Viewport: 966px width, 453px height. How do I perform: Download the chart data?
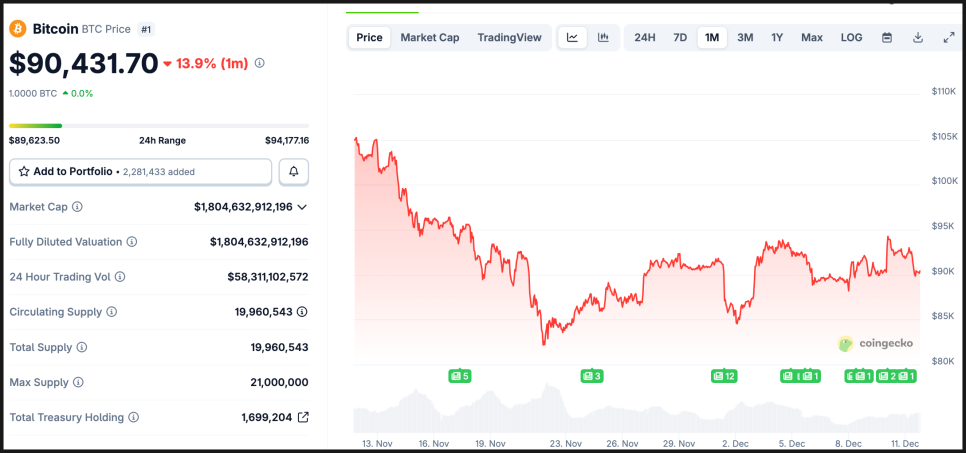click(918, 38)
